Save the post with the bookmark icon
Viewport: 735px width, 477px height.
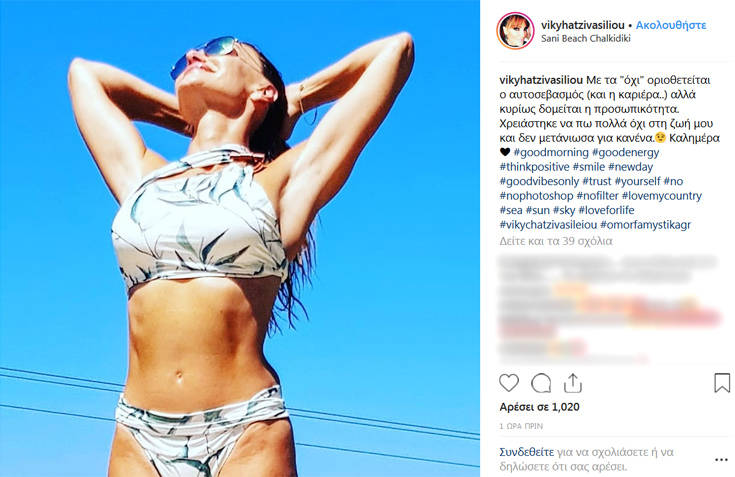pyautogui.click(x=722, y=383)
